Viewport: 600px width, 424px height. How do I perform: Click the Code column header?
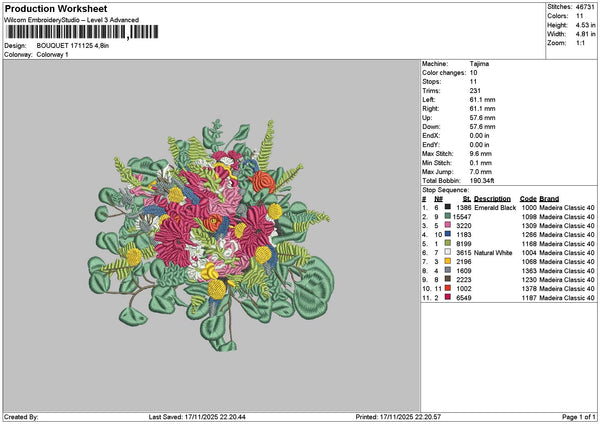coord(528,199)
